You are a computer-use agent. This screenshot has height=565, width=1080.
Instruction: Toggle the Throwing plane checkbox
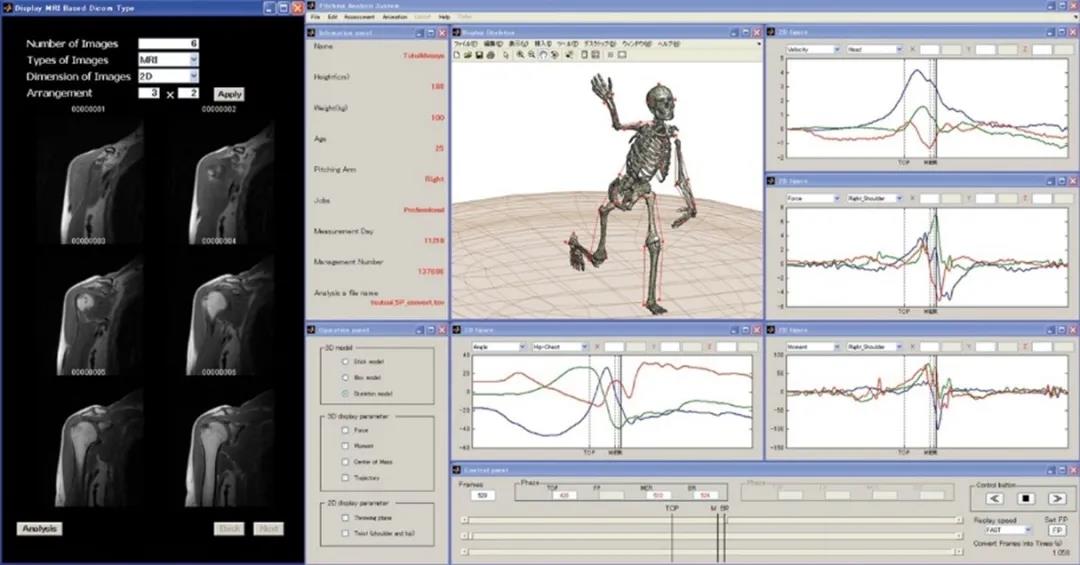point(346,518)
